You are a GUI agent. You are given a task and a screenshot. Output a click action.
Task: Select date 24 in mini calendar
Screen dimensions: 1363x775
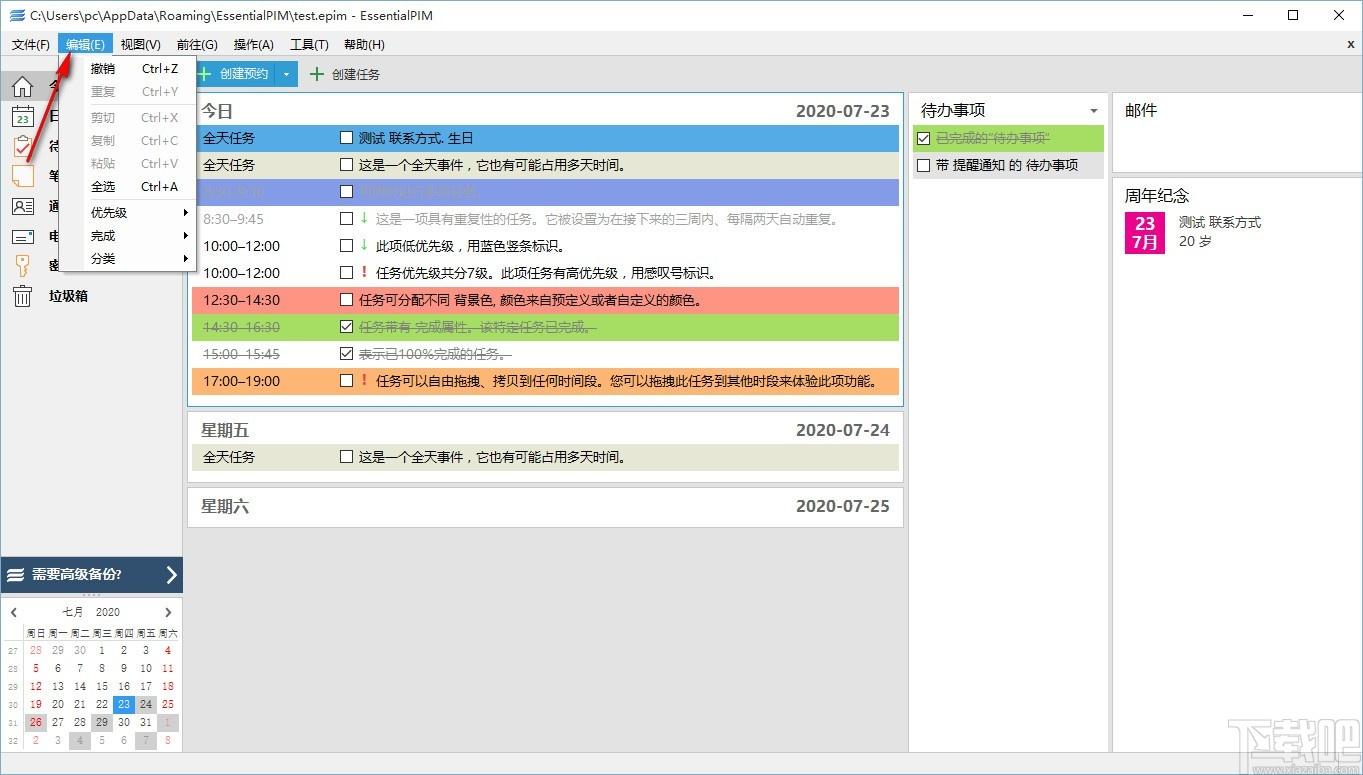(x=146, y=704)
